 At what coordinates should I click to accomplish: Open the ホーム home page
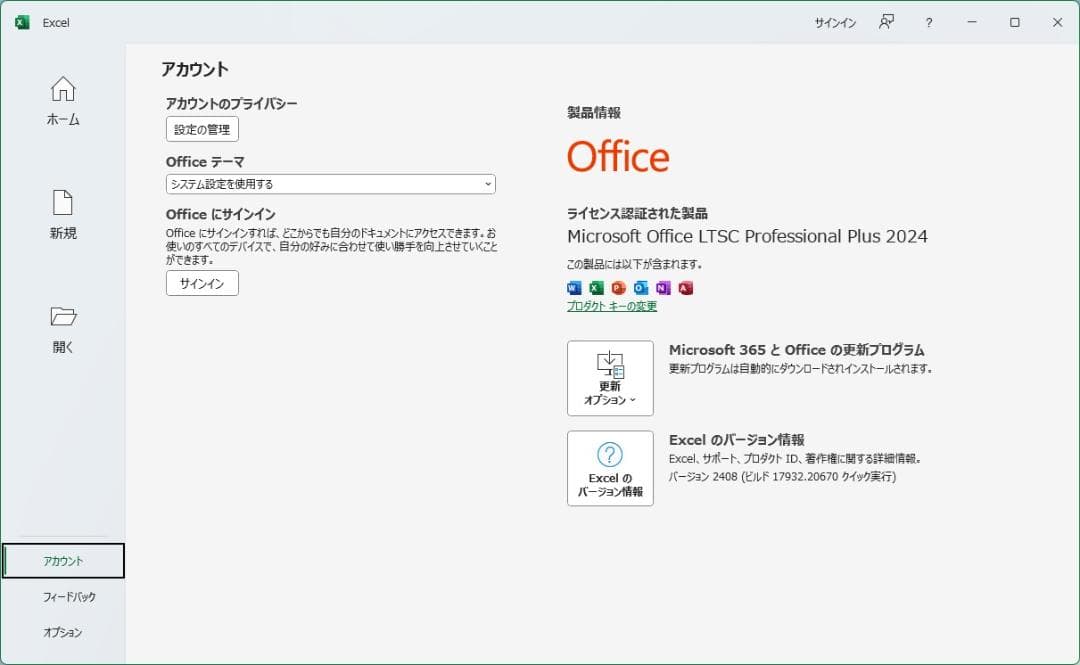[63, 101]
